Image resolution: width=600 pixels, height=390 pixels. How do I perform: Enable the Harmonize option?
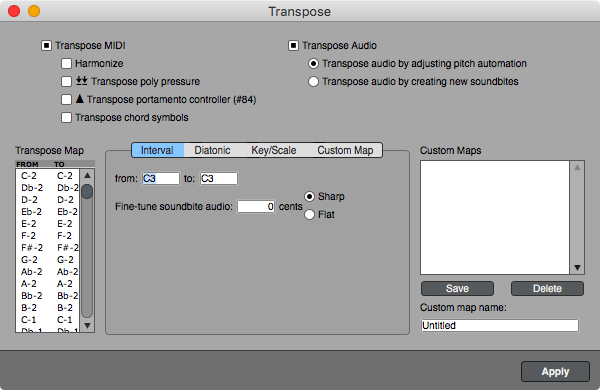(66, 64)
